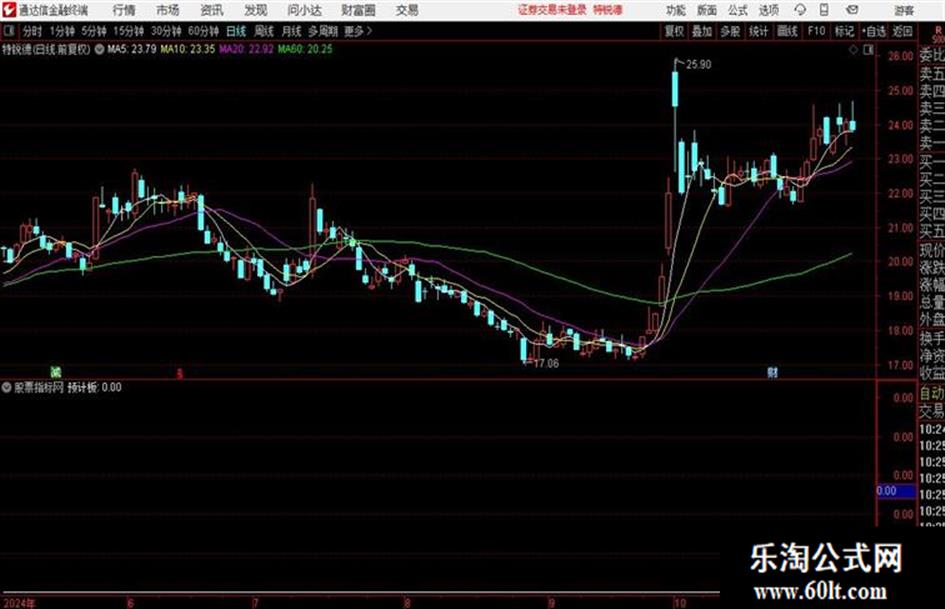Viewport: 945px width, 609px height.
Task: Open the 公式 menu
Action: pyautogui.click(x=738, y=10)
